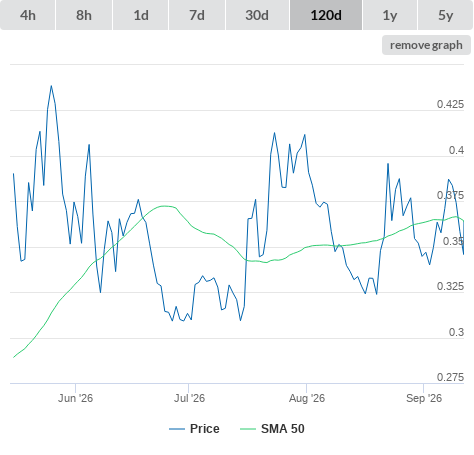474x455 pixels.
Task: Choose the 1d range tab
Action: click(x=141, y=15)
